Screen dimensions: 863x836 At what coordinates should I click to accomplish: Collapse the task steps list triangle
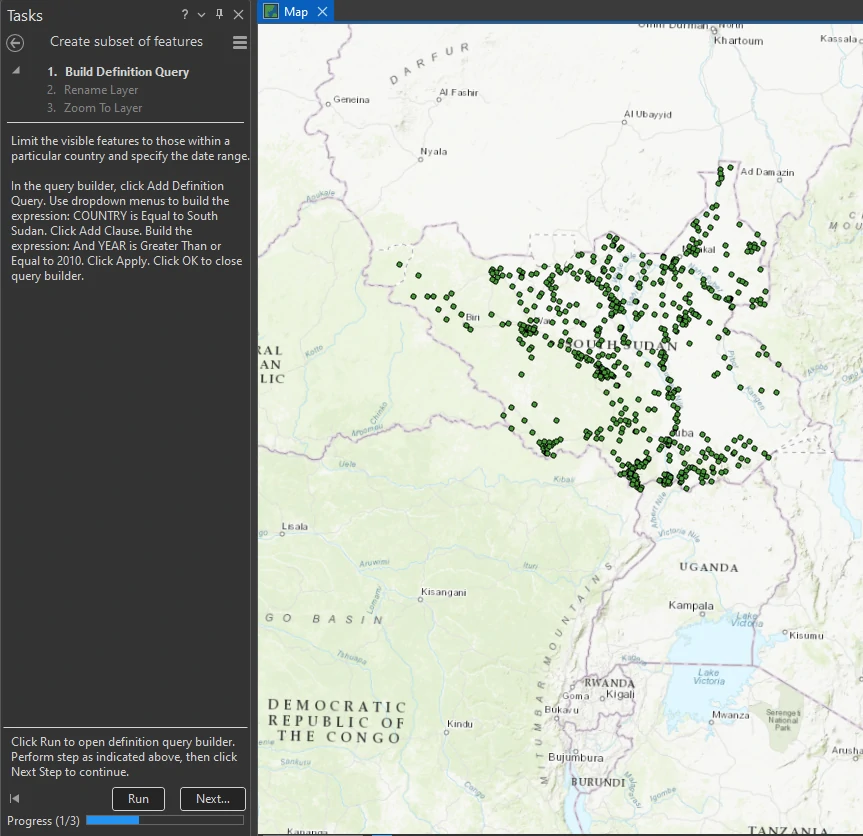pyautogui.click(x=16, y=70)
